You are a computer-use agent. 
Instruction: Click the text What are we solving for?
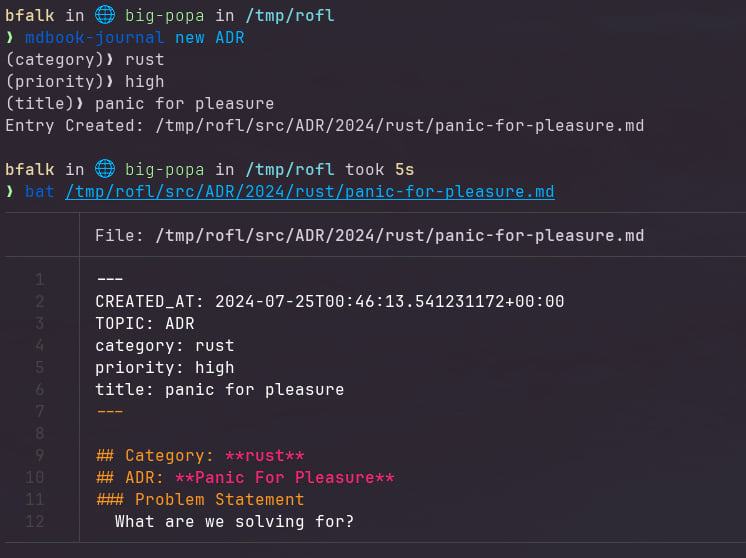[235, 521]
